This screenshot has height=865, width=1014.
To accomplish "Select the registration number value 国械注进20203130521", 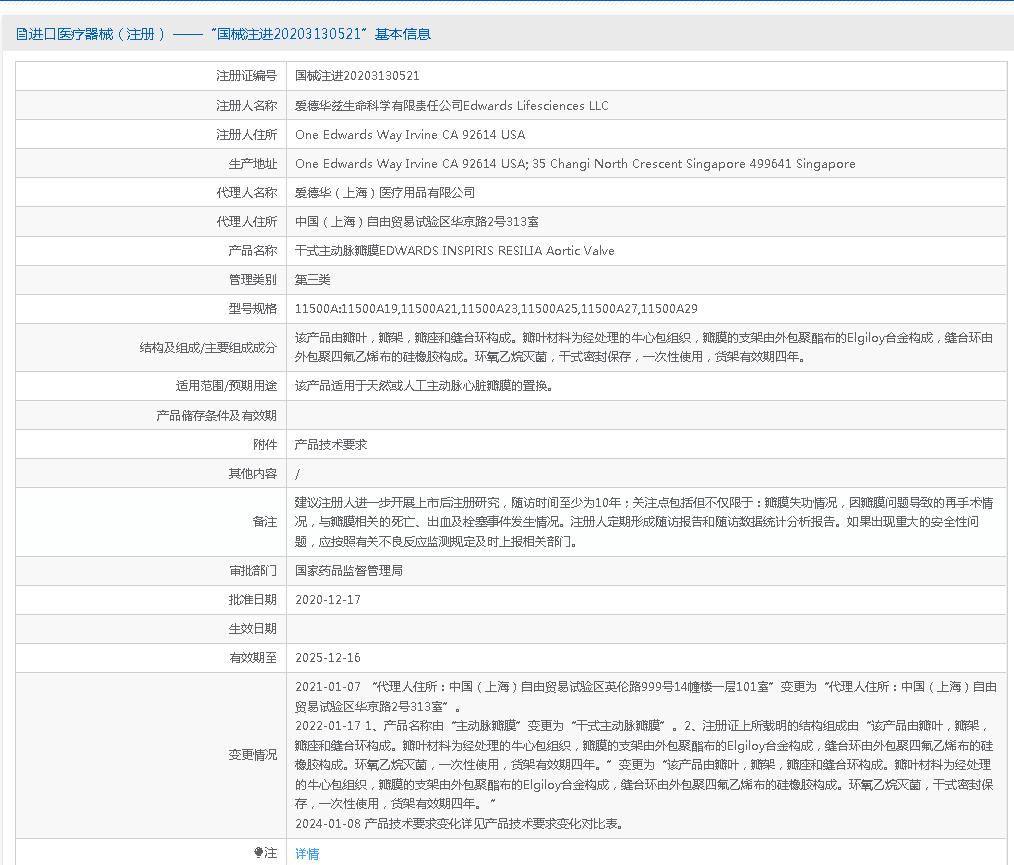I will (357, 76).
